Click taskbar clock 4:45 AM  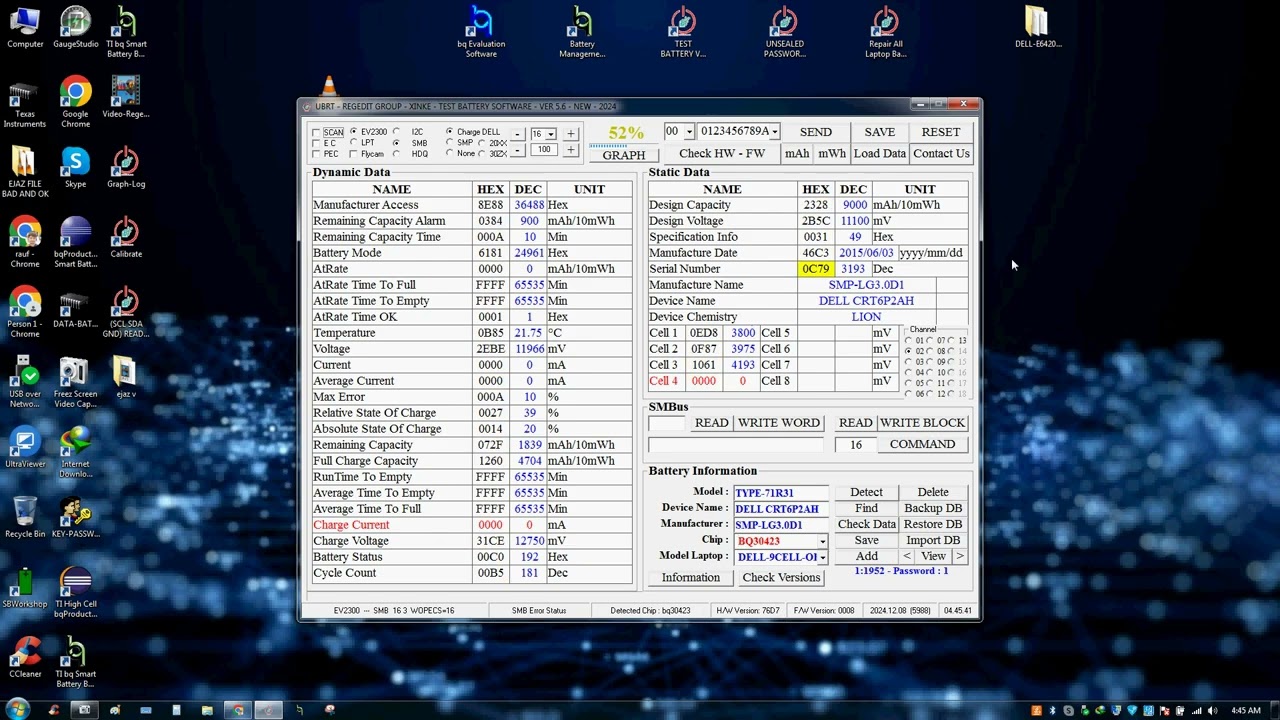click(1246, 711)
